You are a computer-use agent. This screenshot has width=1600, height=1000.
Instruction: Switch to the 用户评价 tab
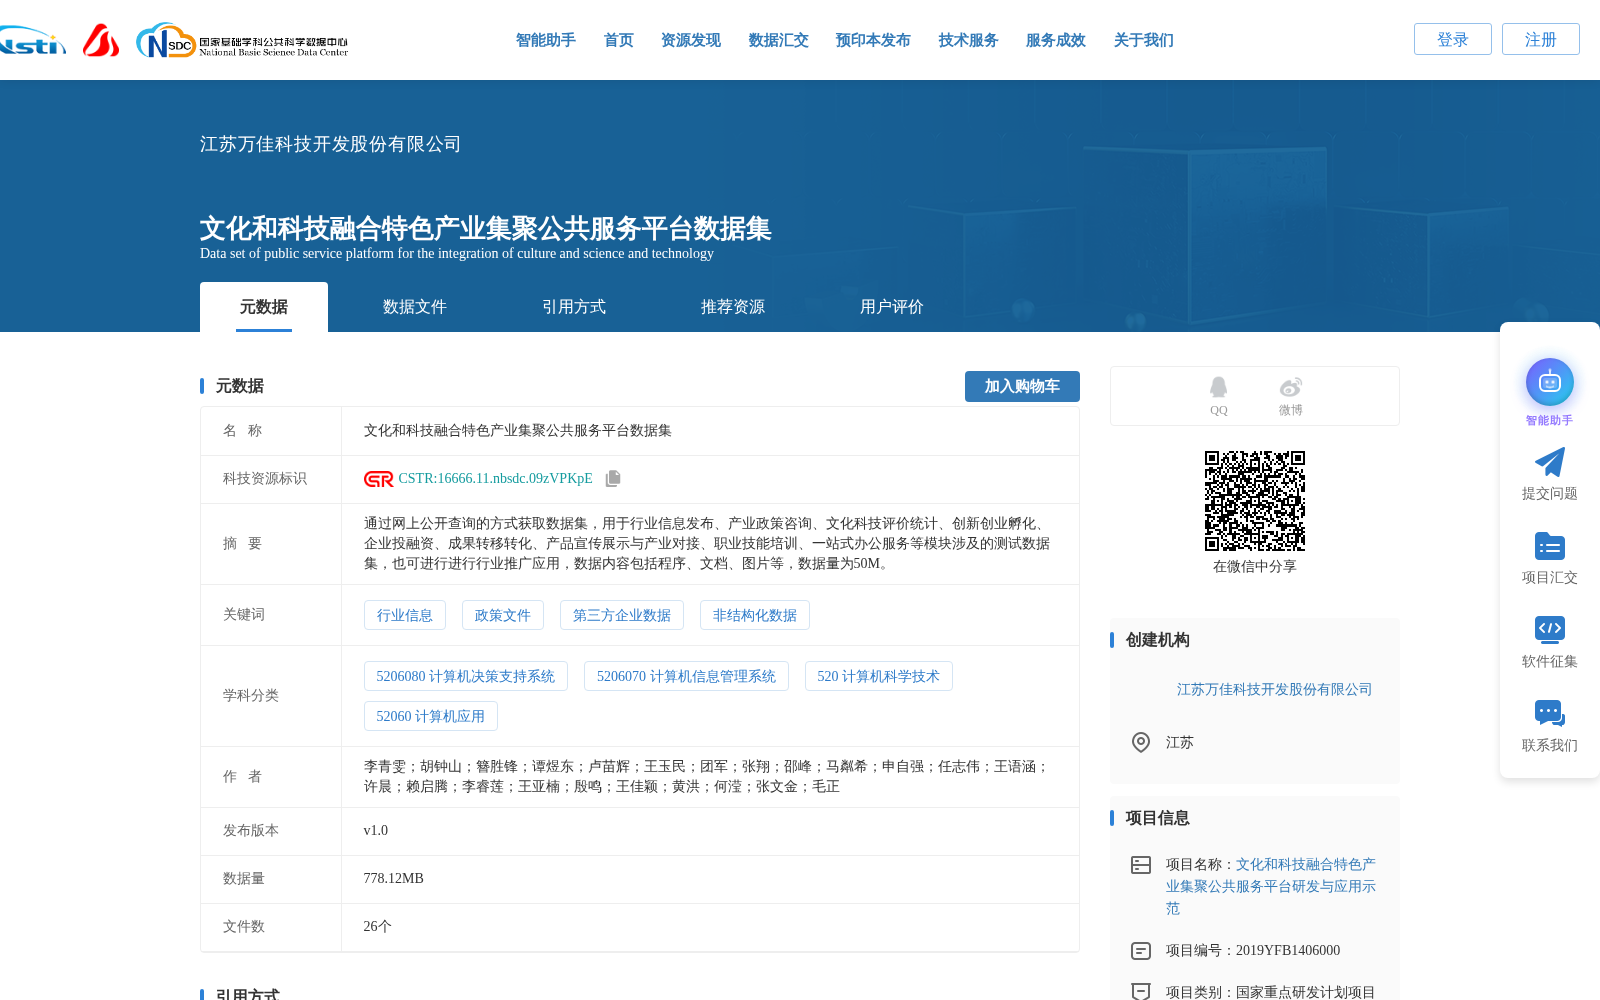coord(892,307)
